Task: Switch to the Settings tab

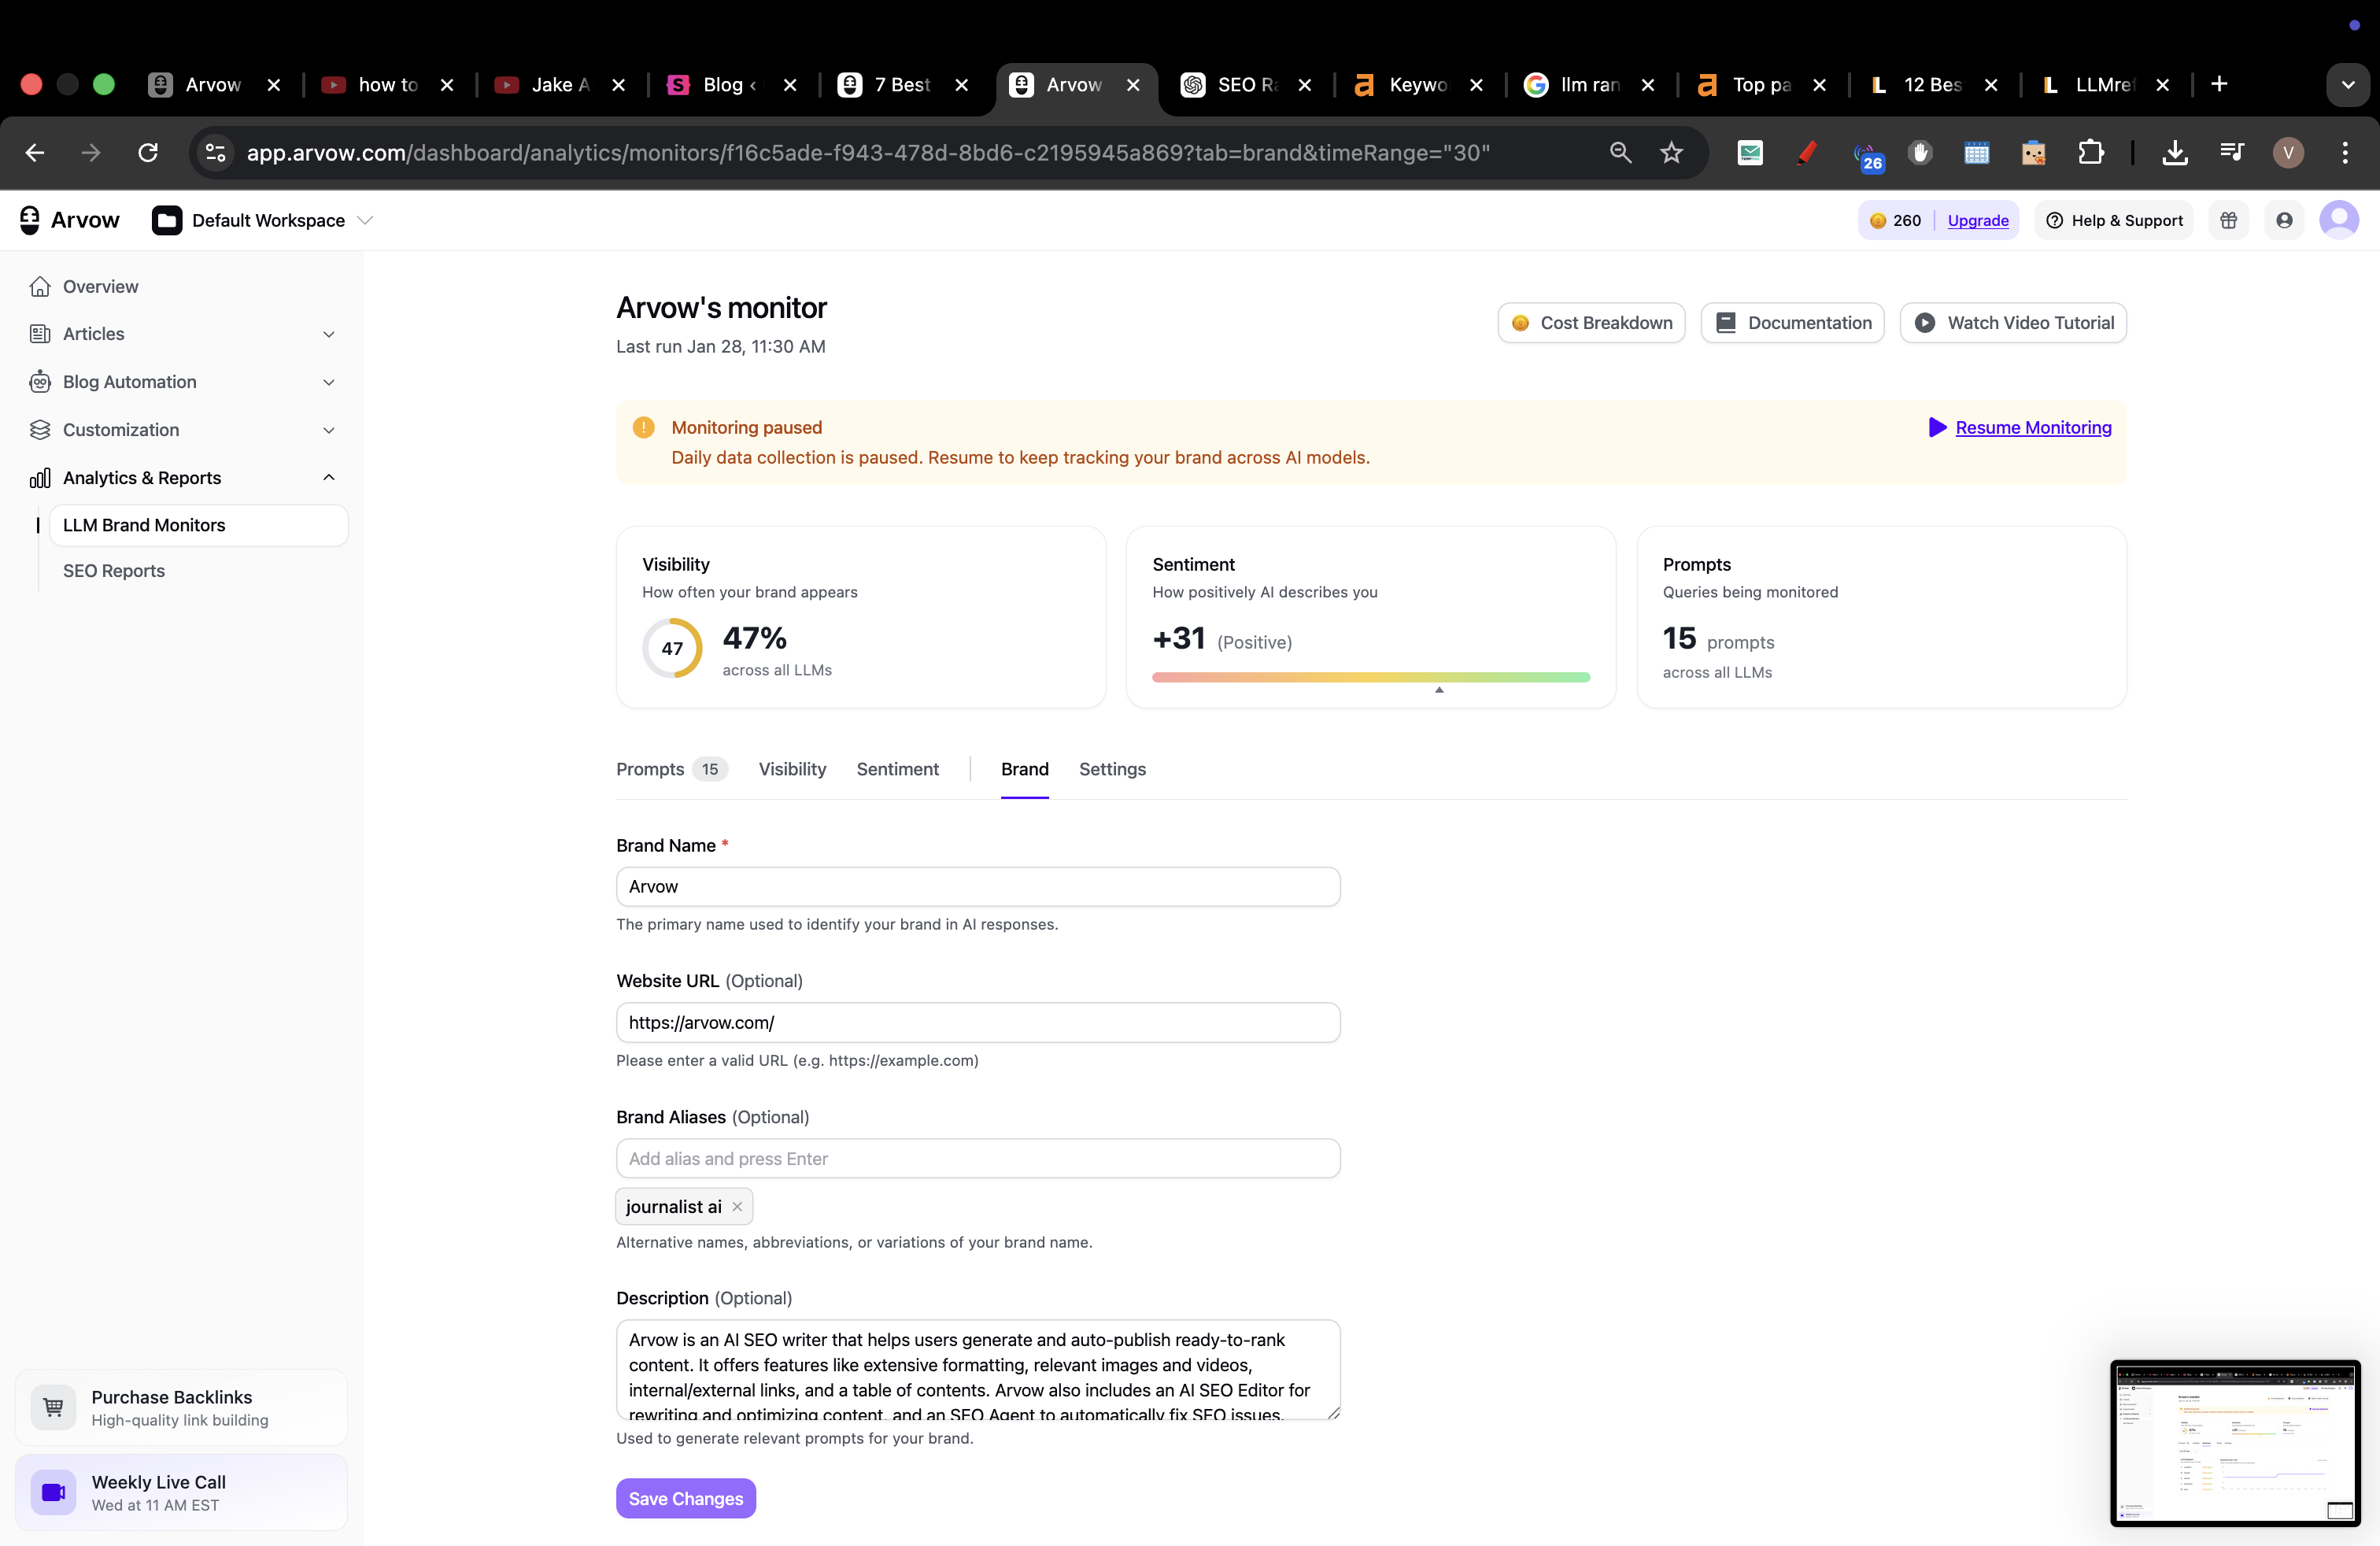Action: click(1112, 769)
